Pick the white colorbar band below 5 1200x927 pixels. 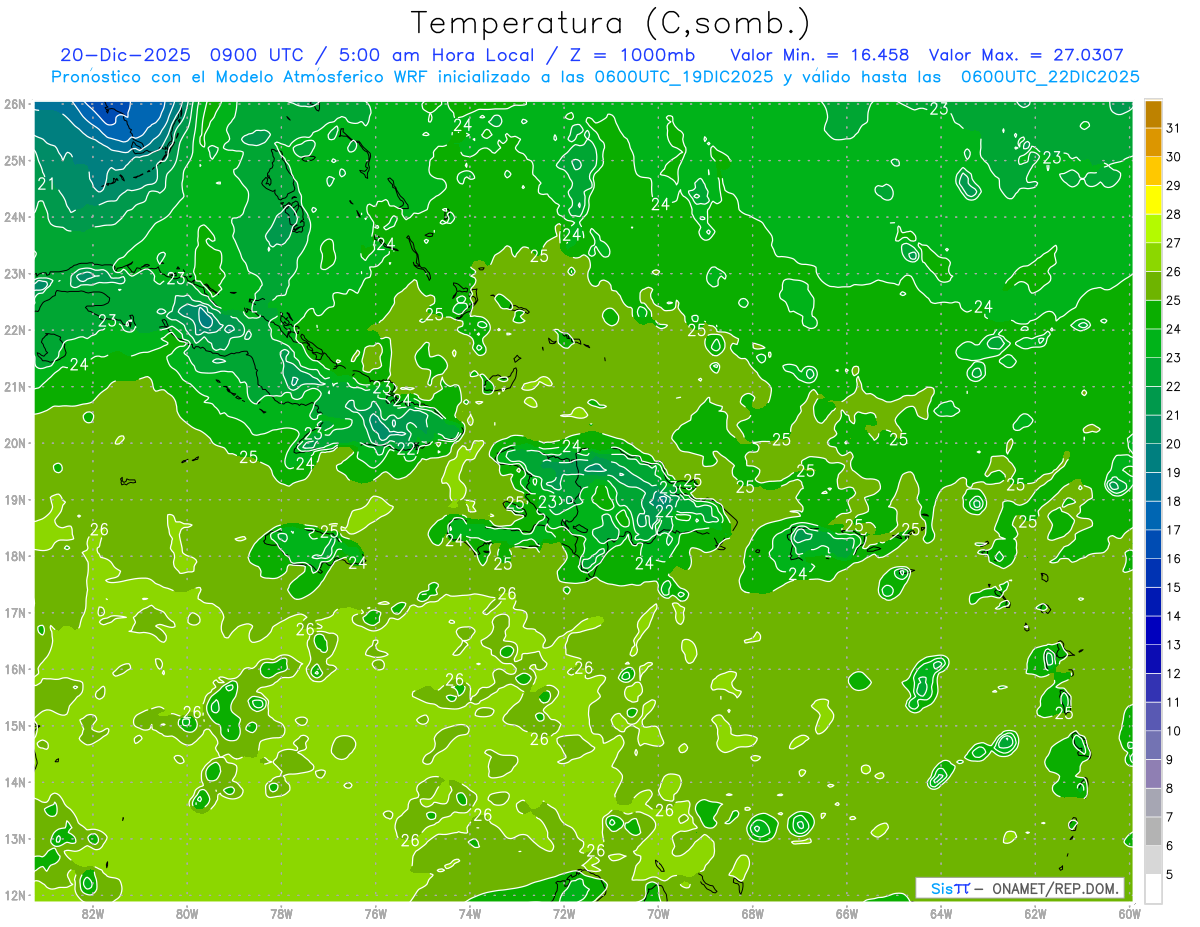tap(1153, 888)
